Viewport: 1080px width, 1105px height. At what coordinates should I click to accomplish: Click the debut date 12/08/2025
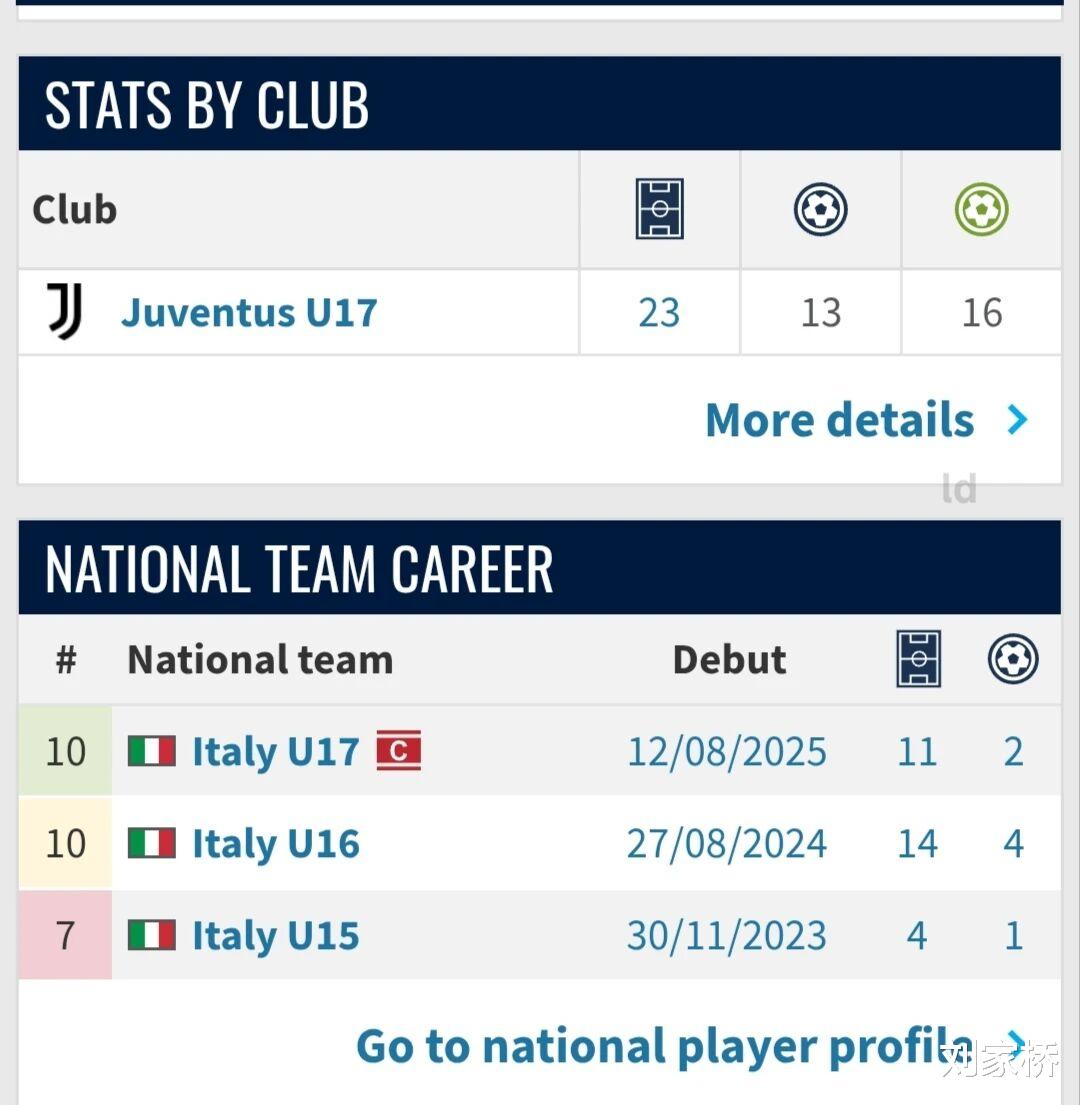pyautogui.click(x=727, y=752)
